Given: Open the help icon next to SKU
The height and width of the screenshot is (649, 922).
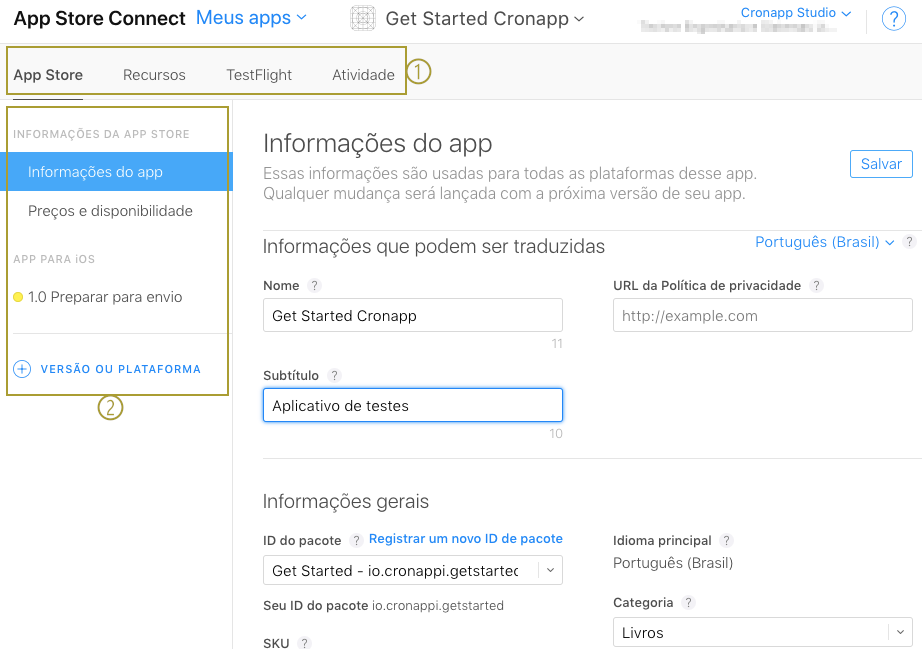Looking at the screenshot, I should tap(304, 643).
